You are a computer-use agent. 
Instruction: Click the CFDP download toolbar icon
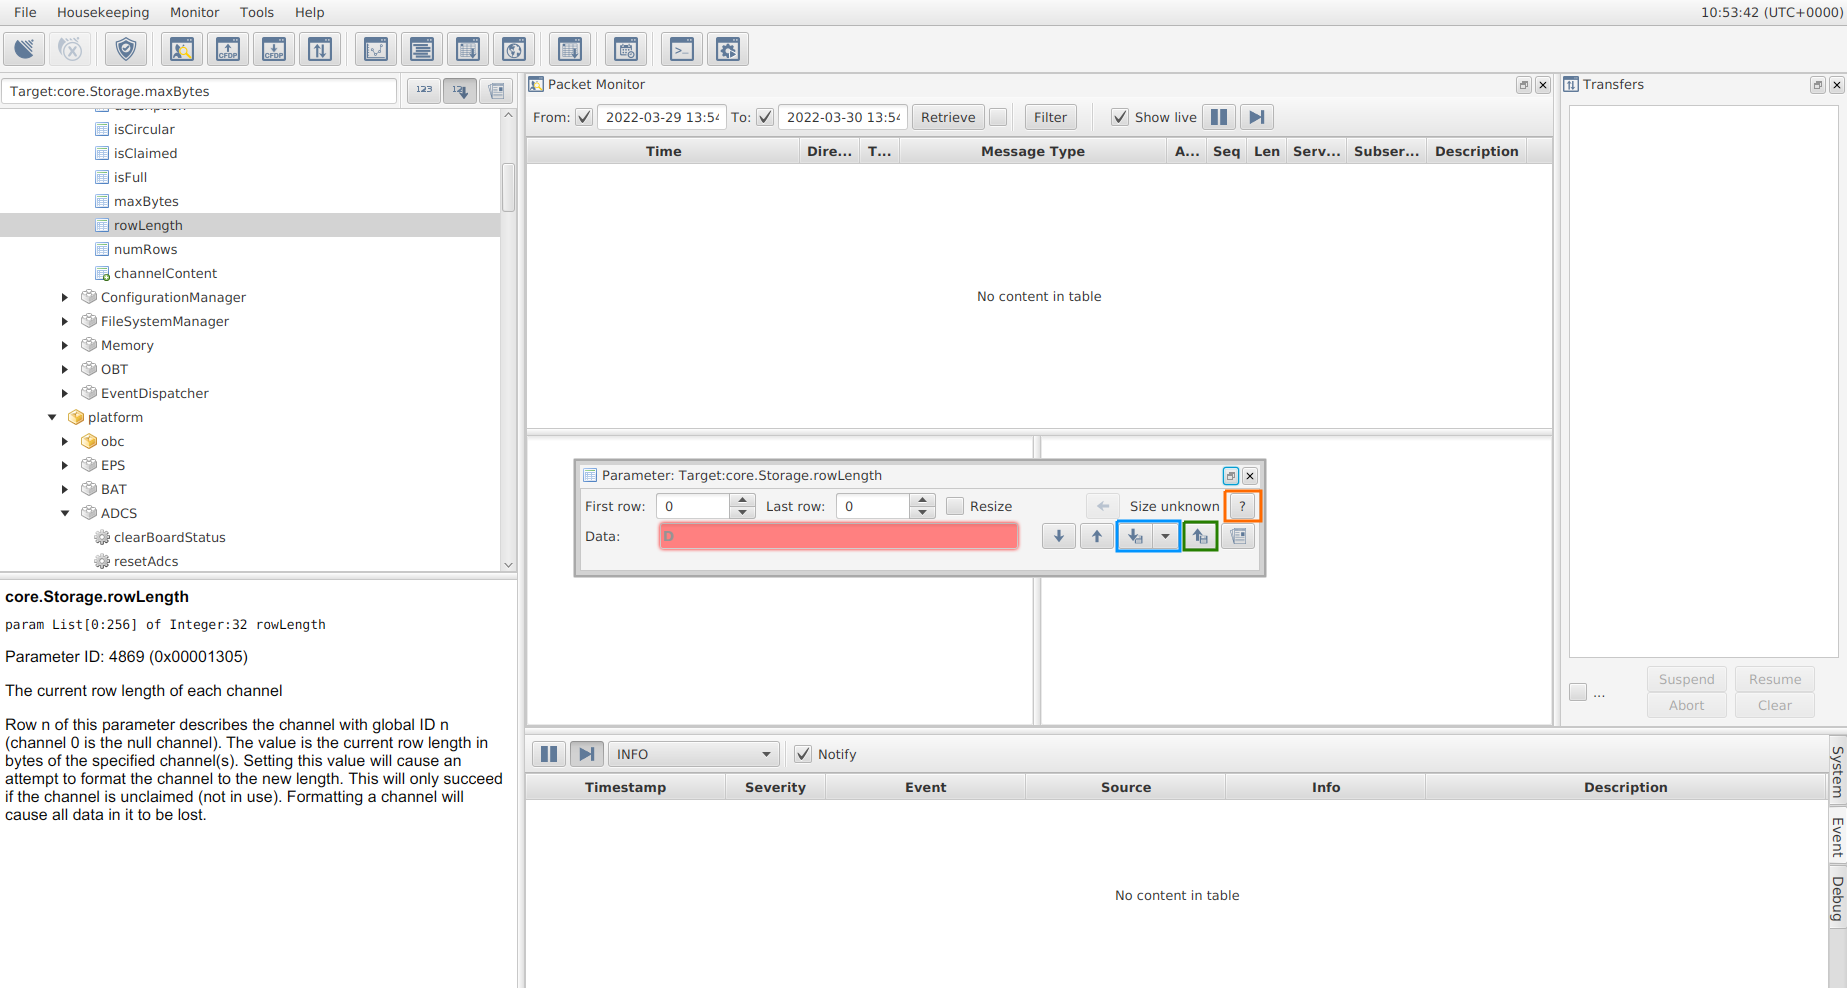coord(274,49)
